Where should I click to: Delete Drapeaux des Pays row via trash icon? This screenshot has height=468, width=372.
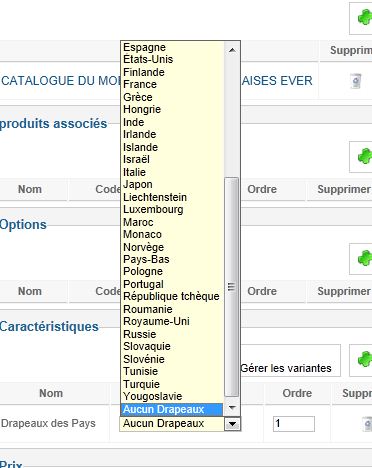[367, 424]
